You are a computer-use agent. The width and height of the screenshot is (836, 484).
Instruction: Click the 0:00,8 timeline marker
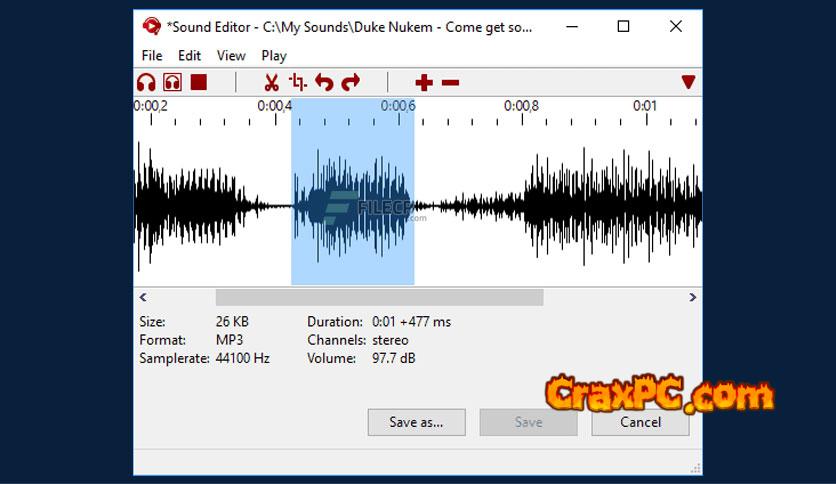(x=521, y=106)
